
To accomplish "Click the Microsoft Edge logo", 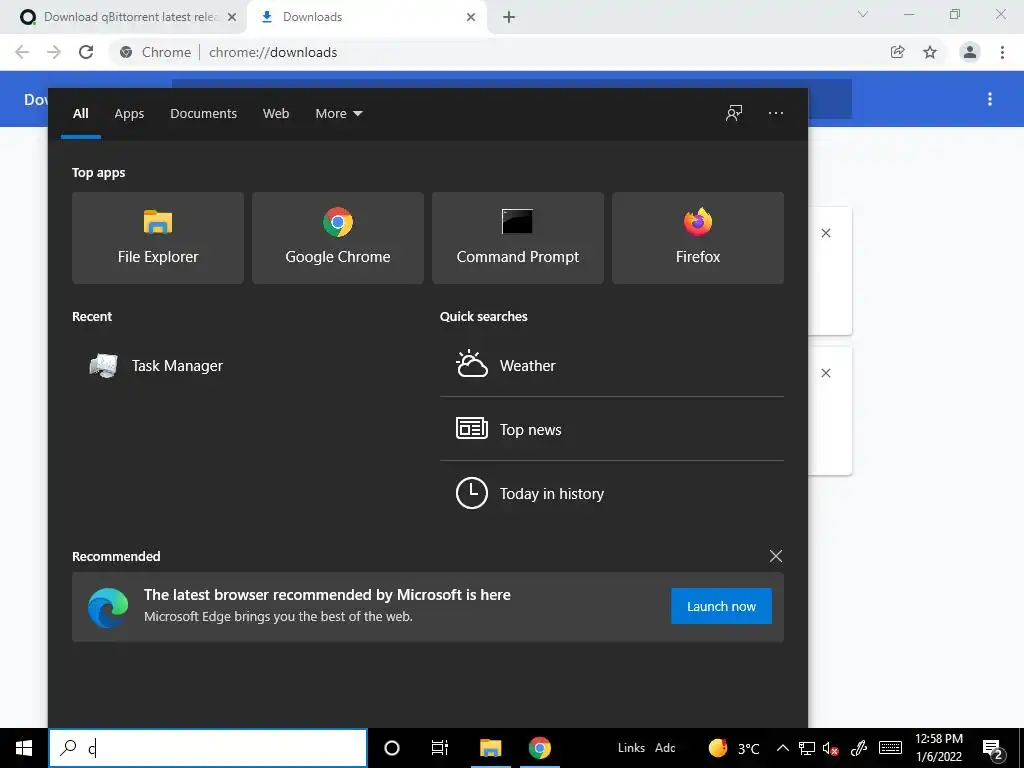I will tap(108, 607).
